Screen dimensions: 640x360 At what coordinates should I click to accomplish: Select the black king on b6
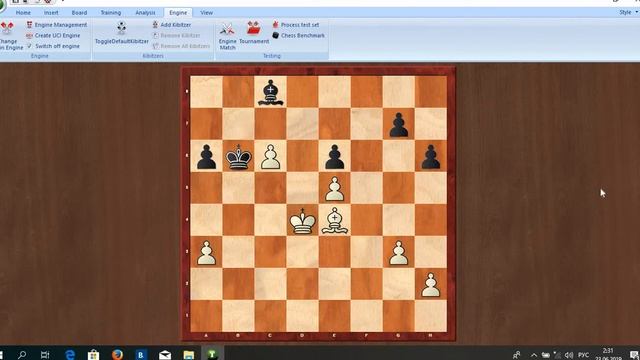(x=238, y=156)
